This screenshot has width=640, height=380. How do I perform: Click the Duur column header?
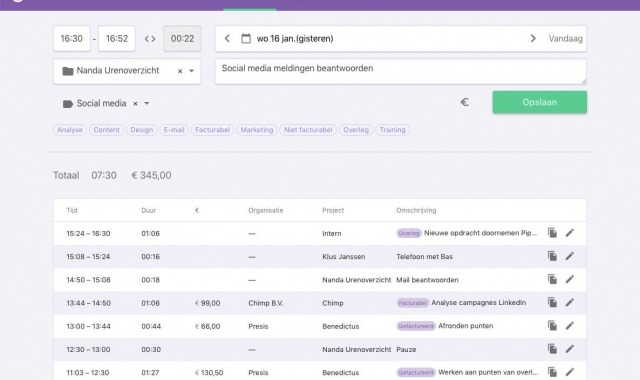[x=149, y=211]
